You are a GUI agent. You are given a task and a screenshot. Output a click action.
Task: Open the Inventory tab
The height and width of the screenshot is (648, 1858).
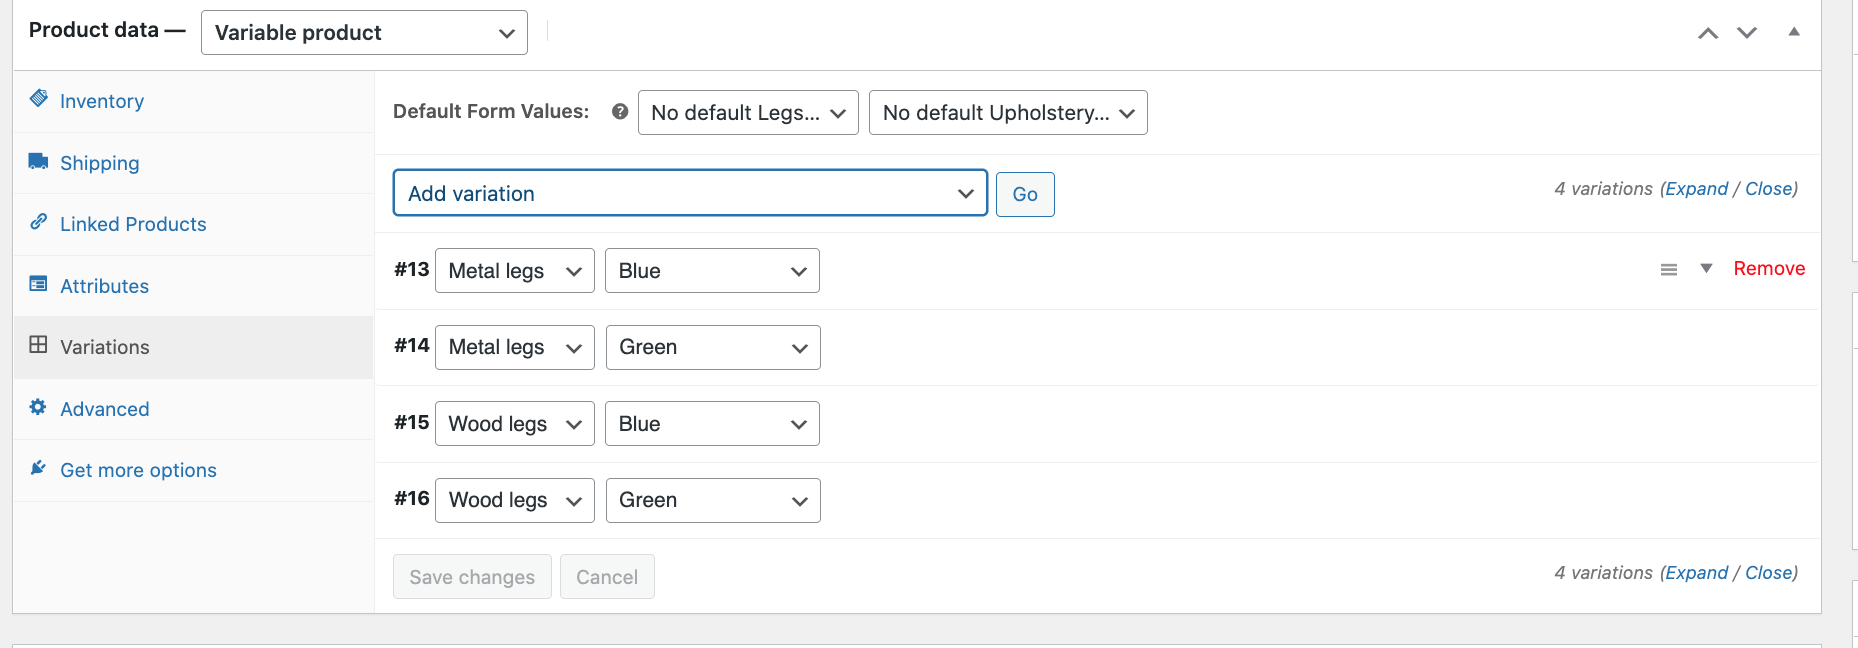coord(193,101)
